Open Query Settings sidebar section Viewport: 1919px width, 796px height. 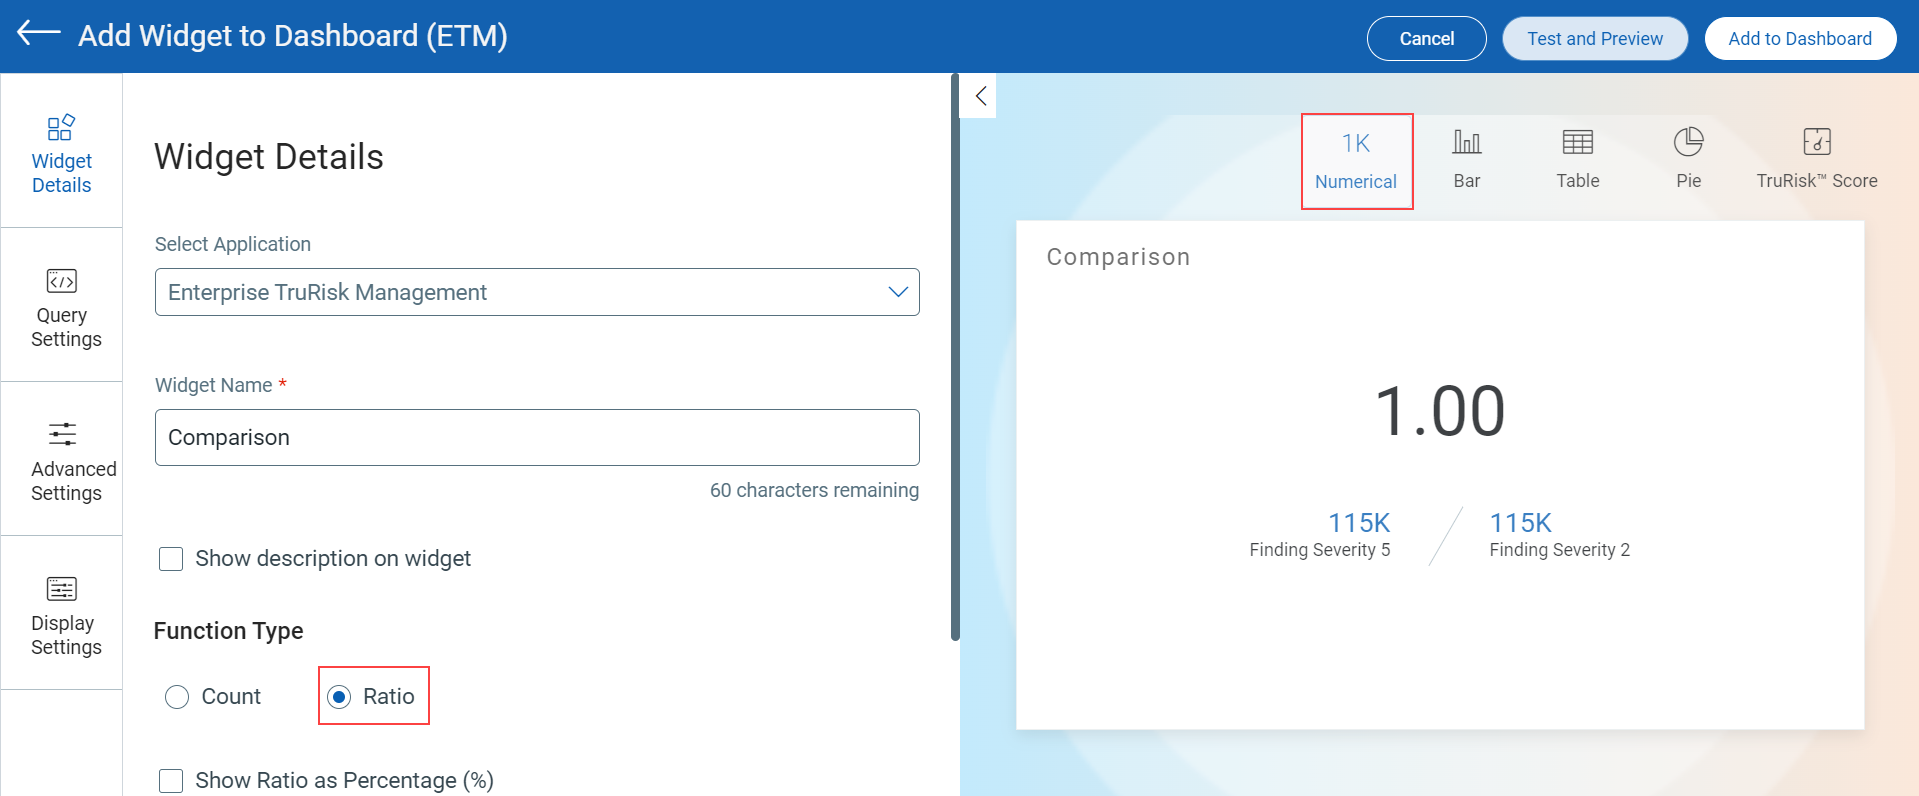pyautogui.click(x=61, y=305)
